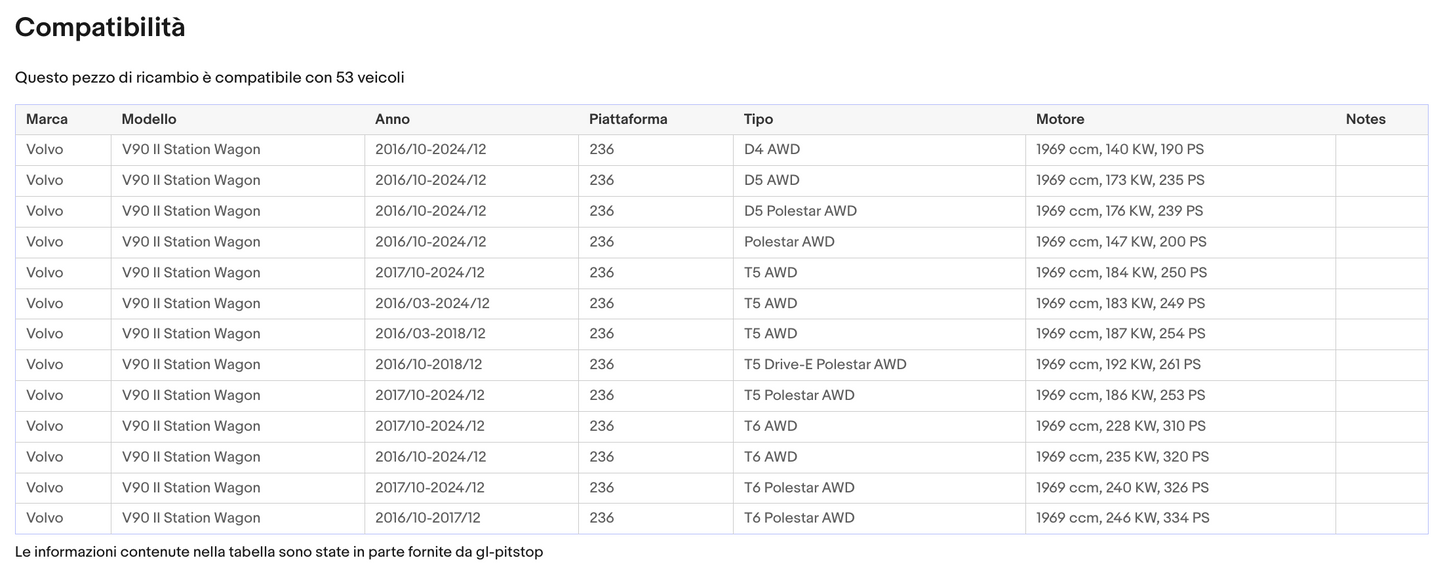Click the Piattaforma column header
The image size is (1445, 577).
coord(628,119)
